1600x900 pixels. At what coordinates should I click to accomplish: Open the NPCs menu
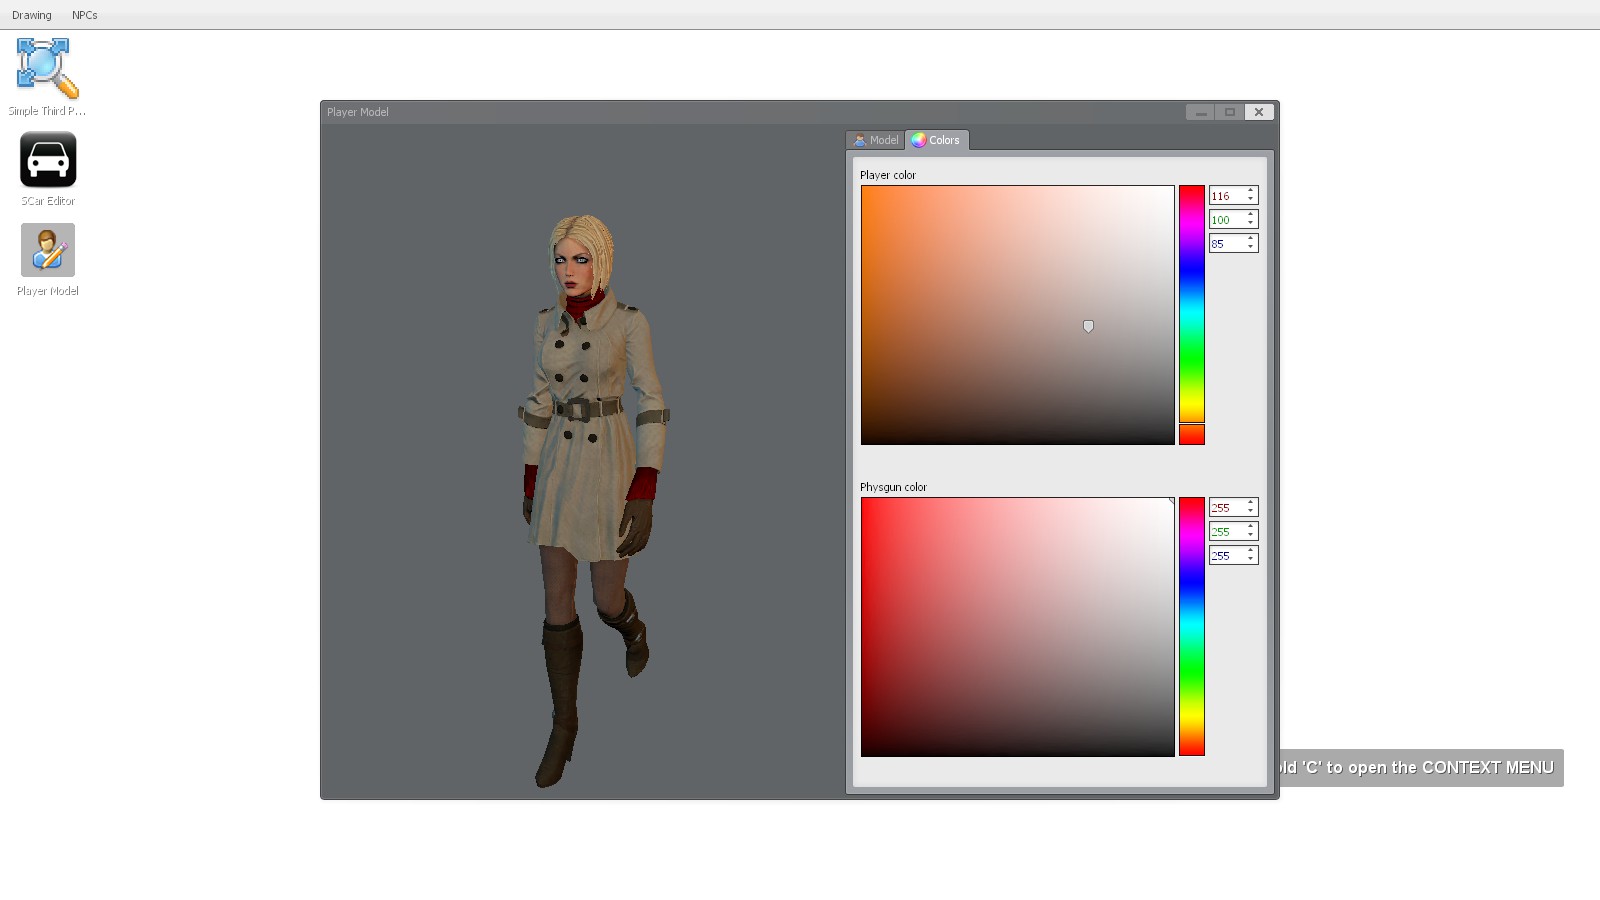pos(85,15)
